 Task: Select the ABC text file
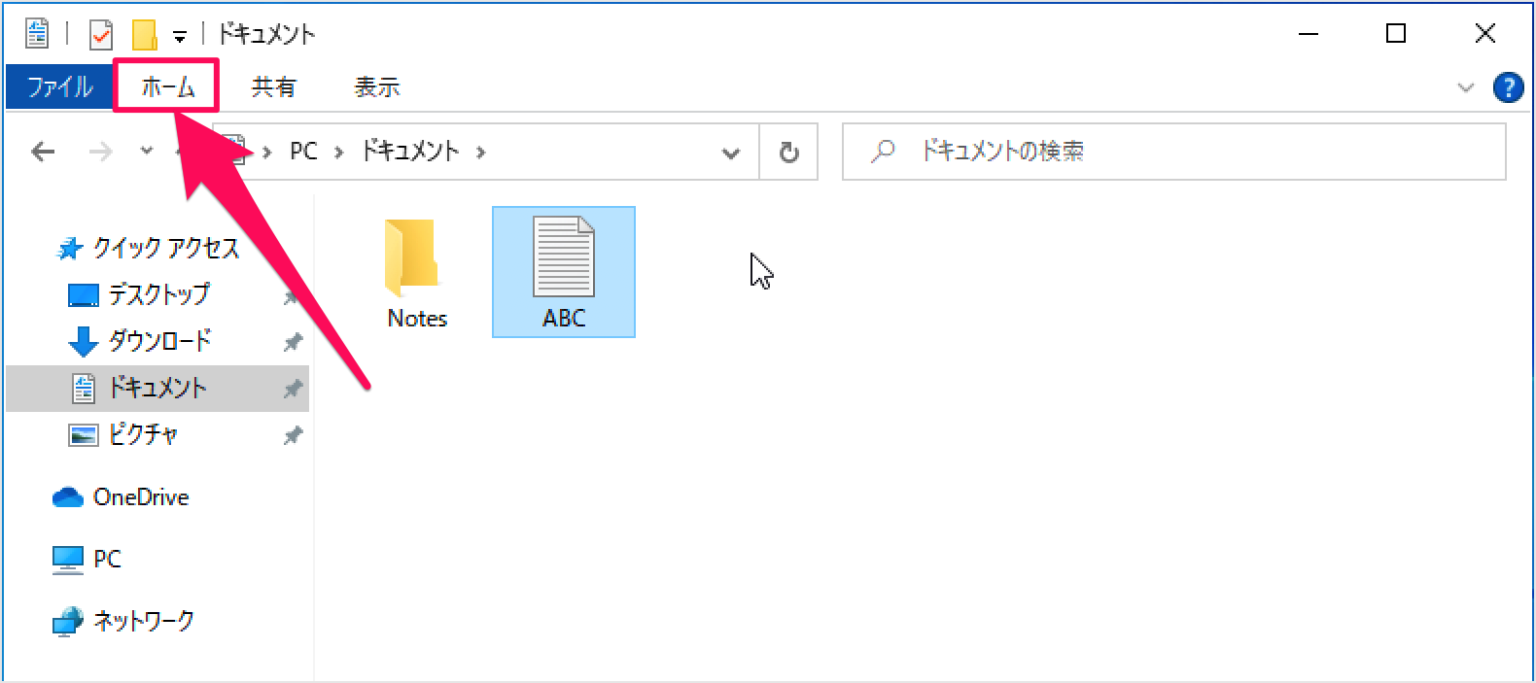click(x=564, y=272)
